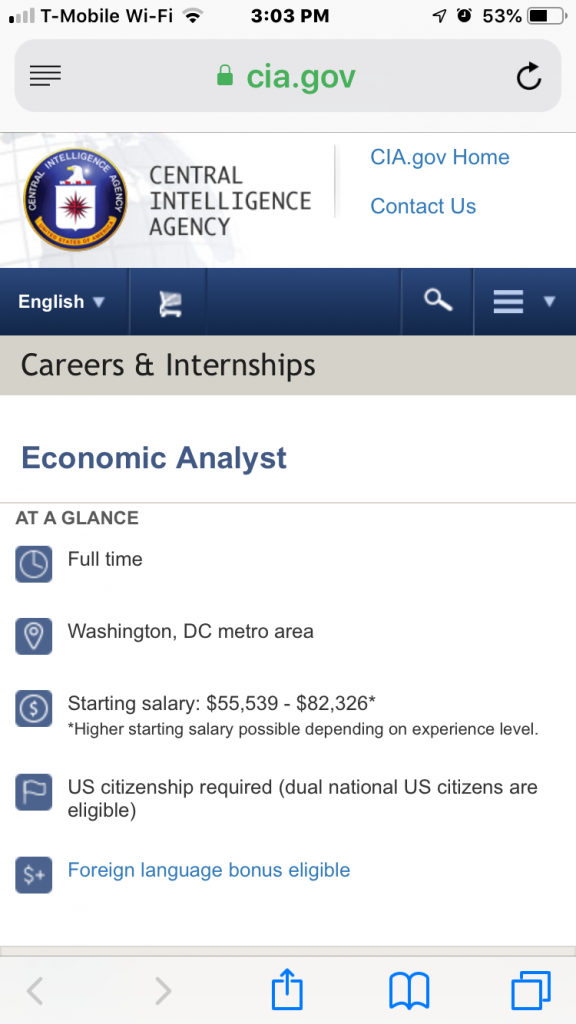Screen dimensions: 576x1024
Task: Open site search magnifier icon
Action: tap(438, 301)
